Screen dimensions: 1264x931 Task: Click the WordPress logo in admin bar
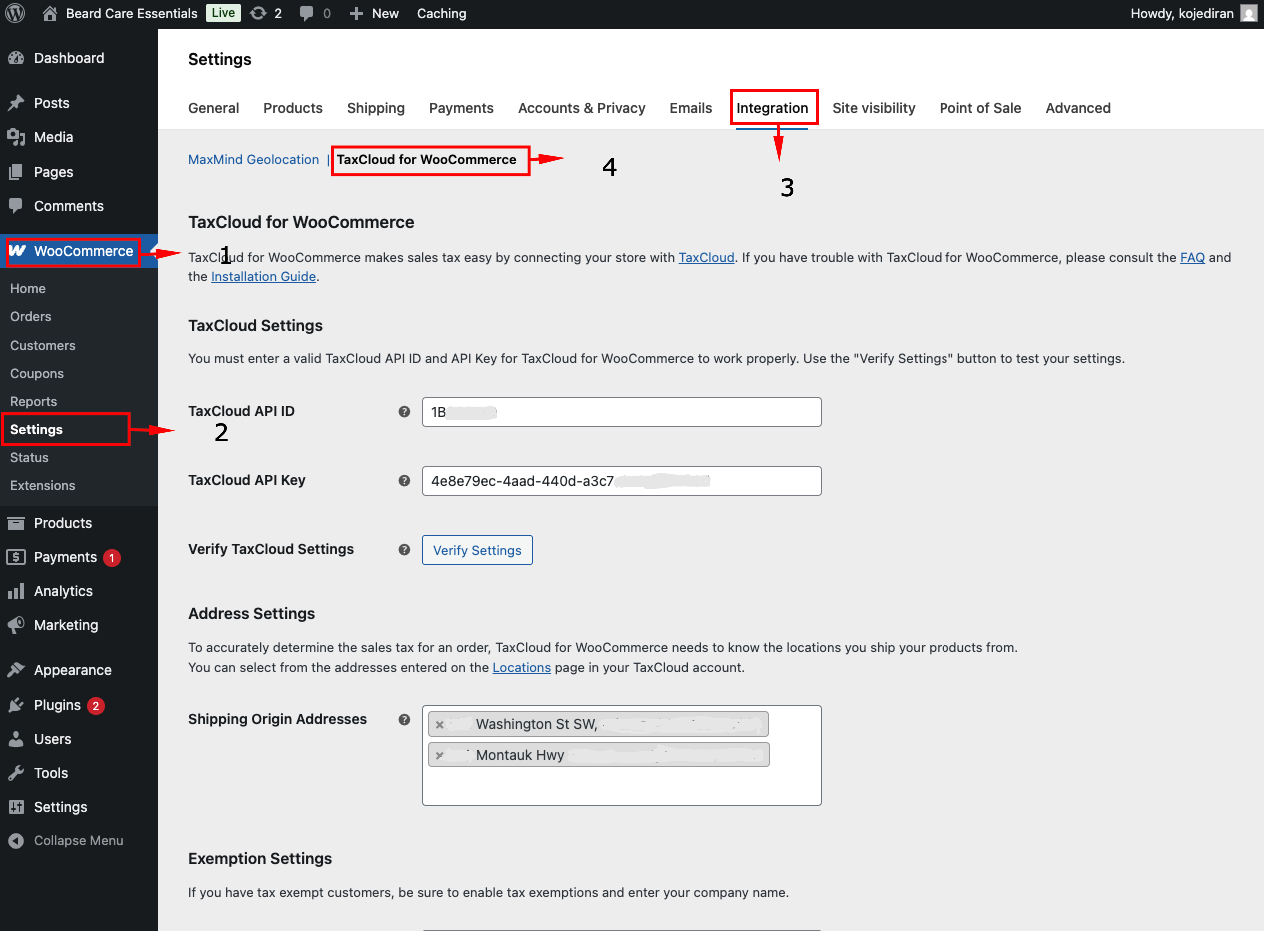coord(15,13)
